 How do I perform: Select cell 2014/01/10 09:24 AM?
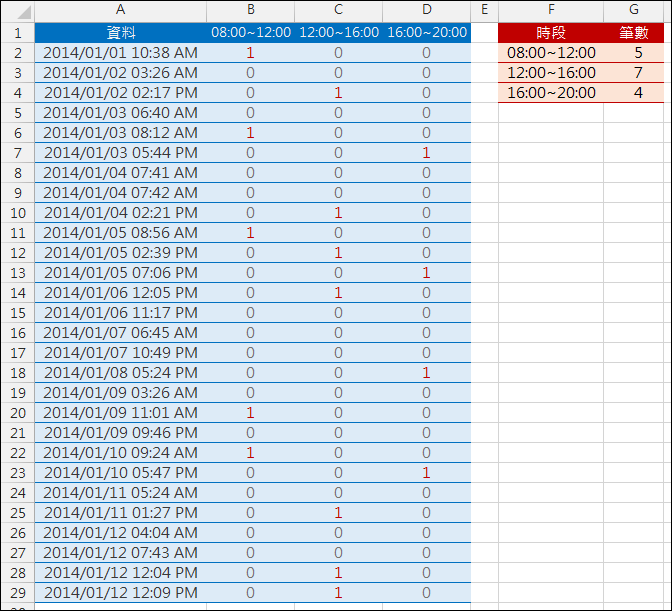coord(120,452)
